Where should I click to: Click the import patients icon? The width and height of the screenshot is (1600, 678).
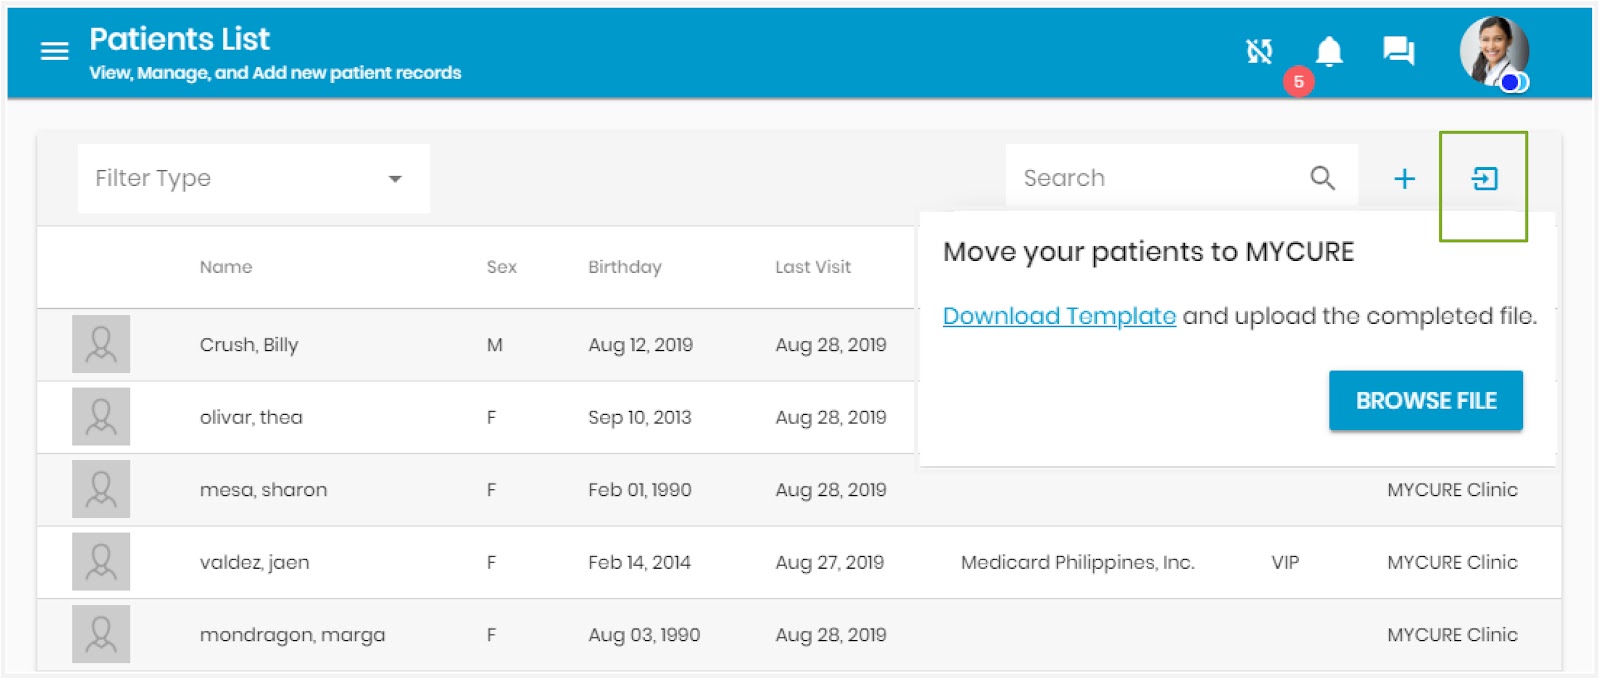click(x=1485, y=179)
